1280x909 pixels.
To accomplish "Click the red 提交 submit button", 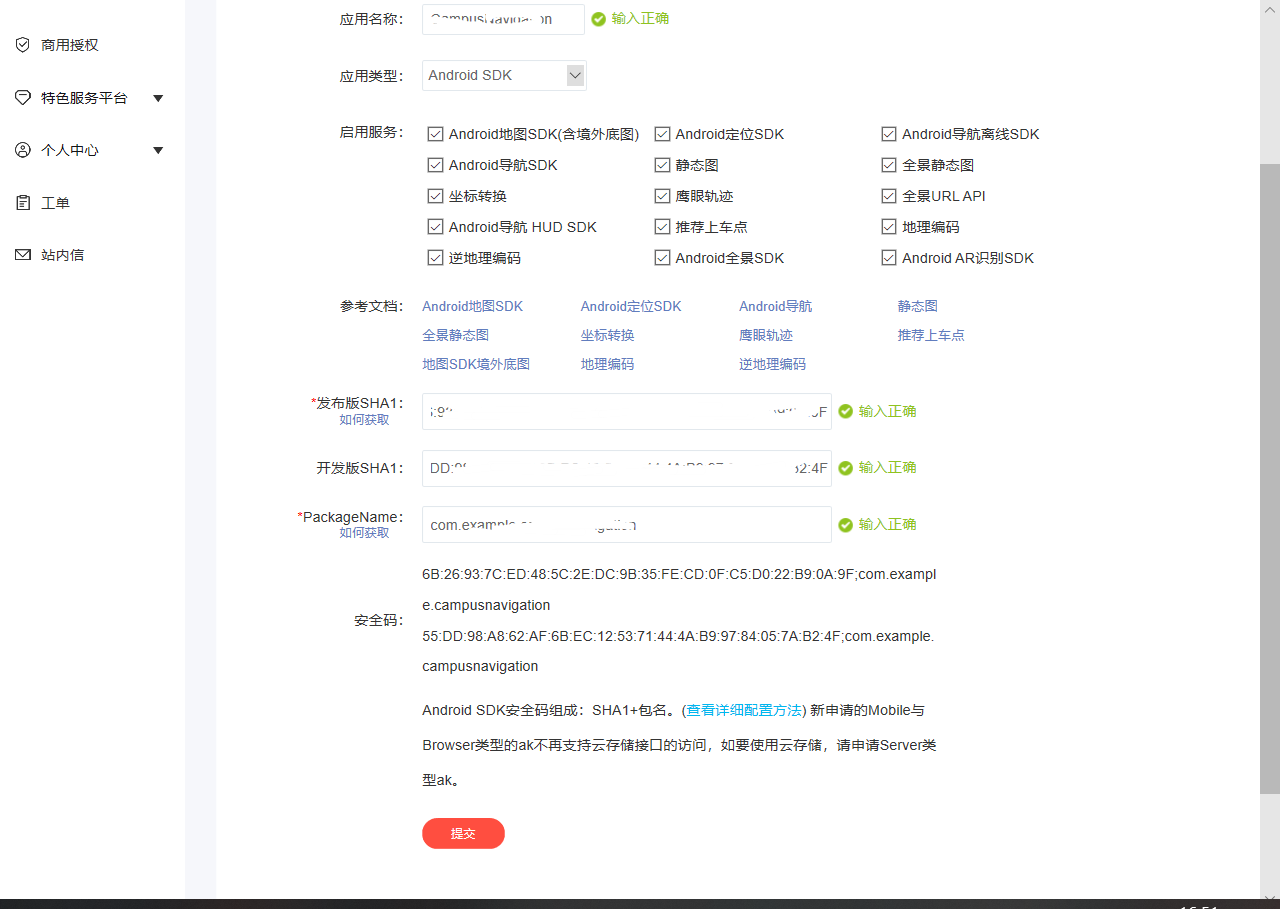I will click(x=463, y=833).
